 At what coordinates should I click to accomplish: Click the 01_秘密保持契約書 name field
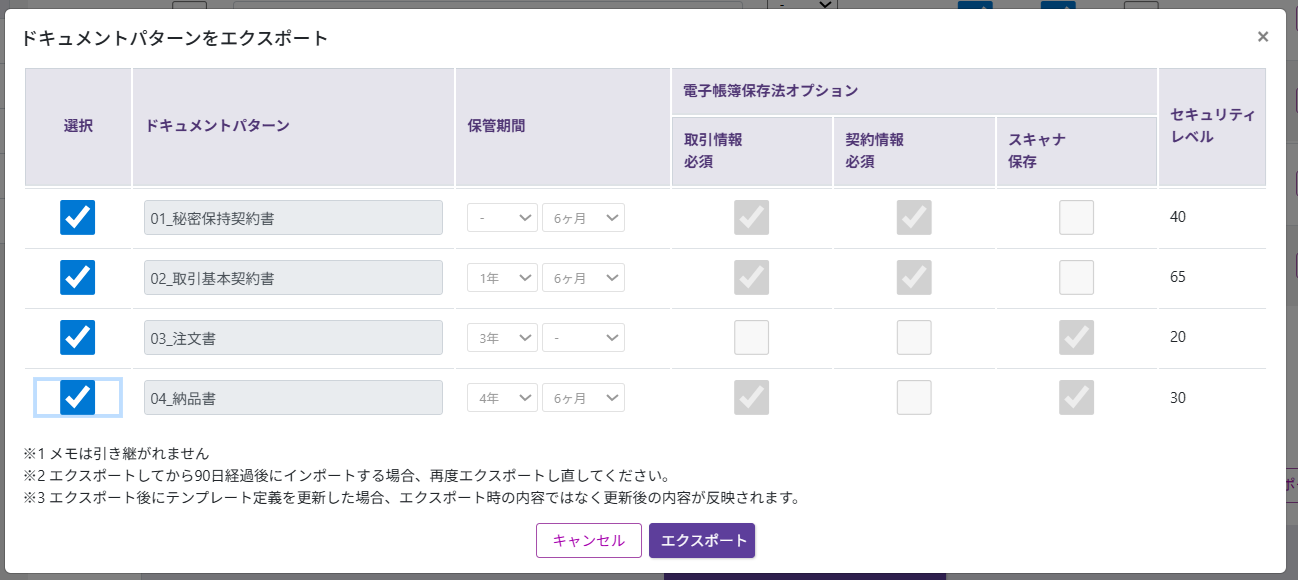pyautogui.click(x=293, y=218)
